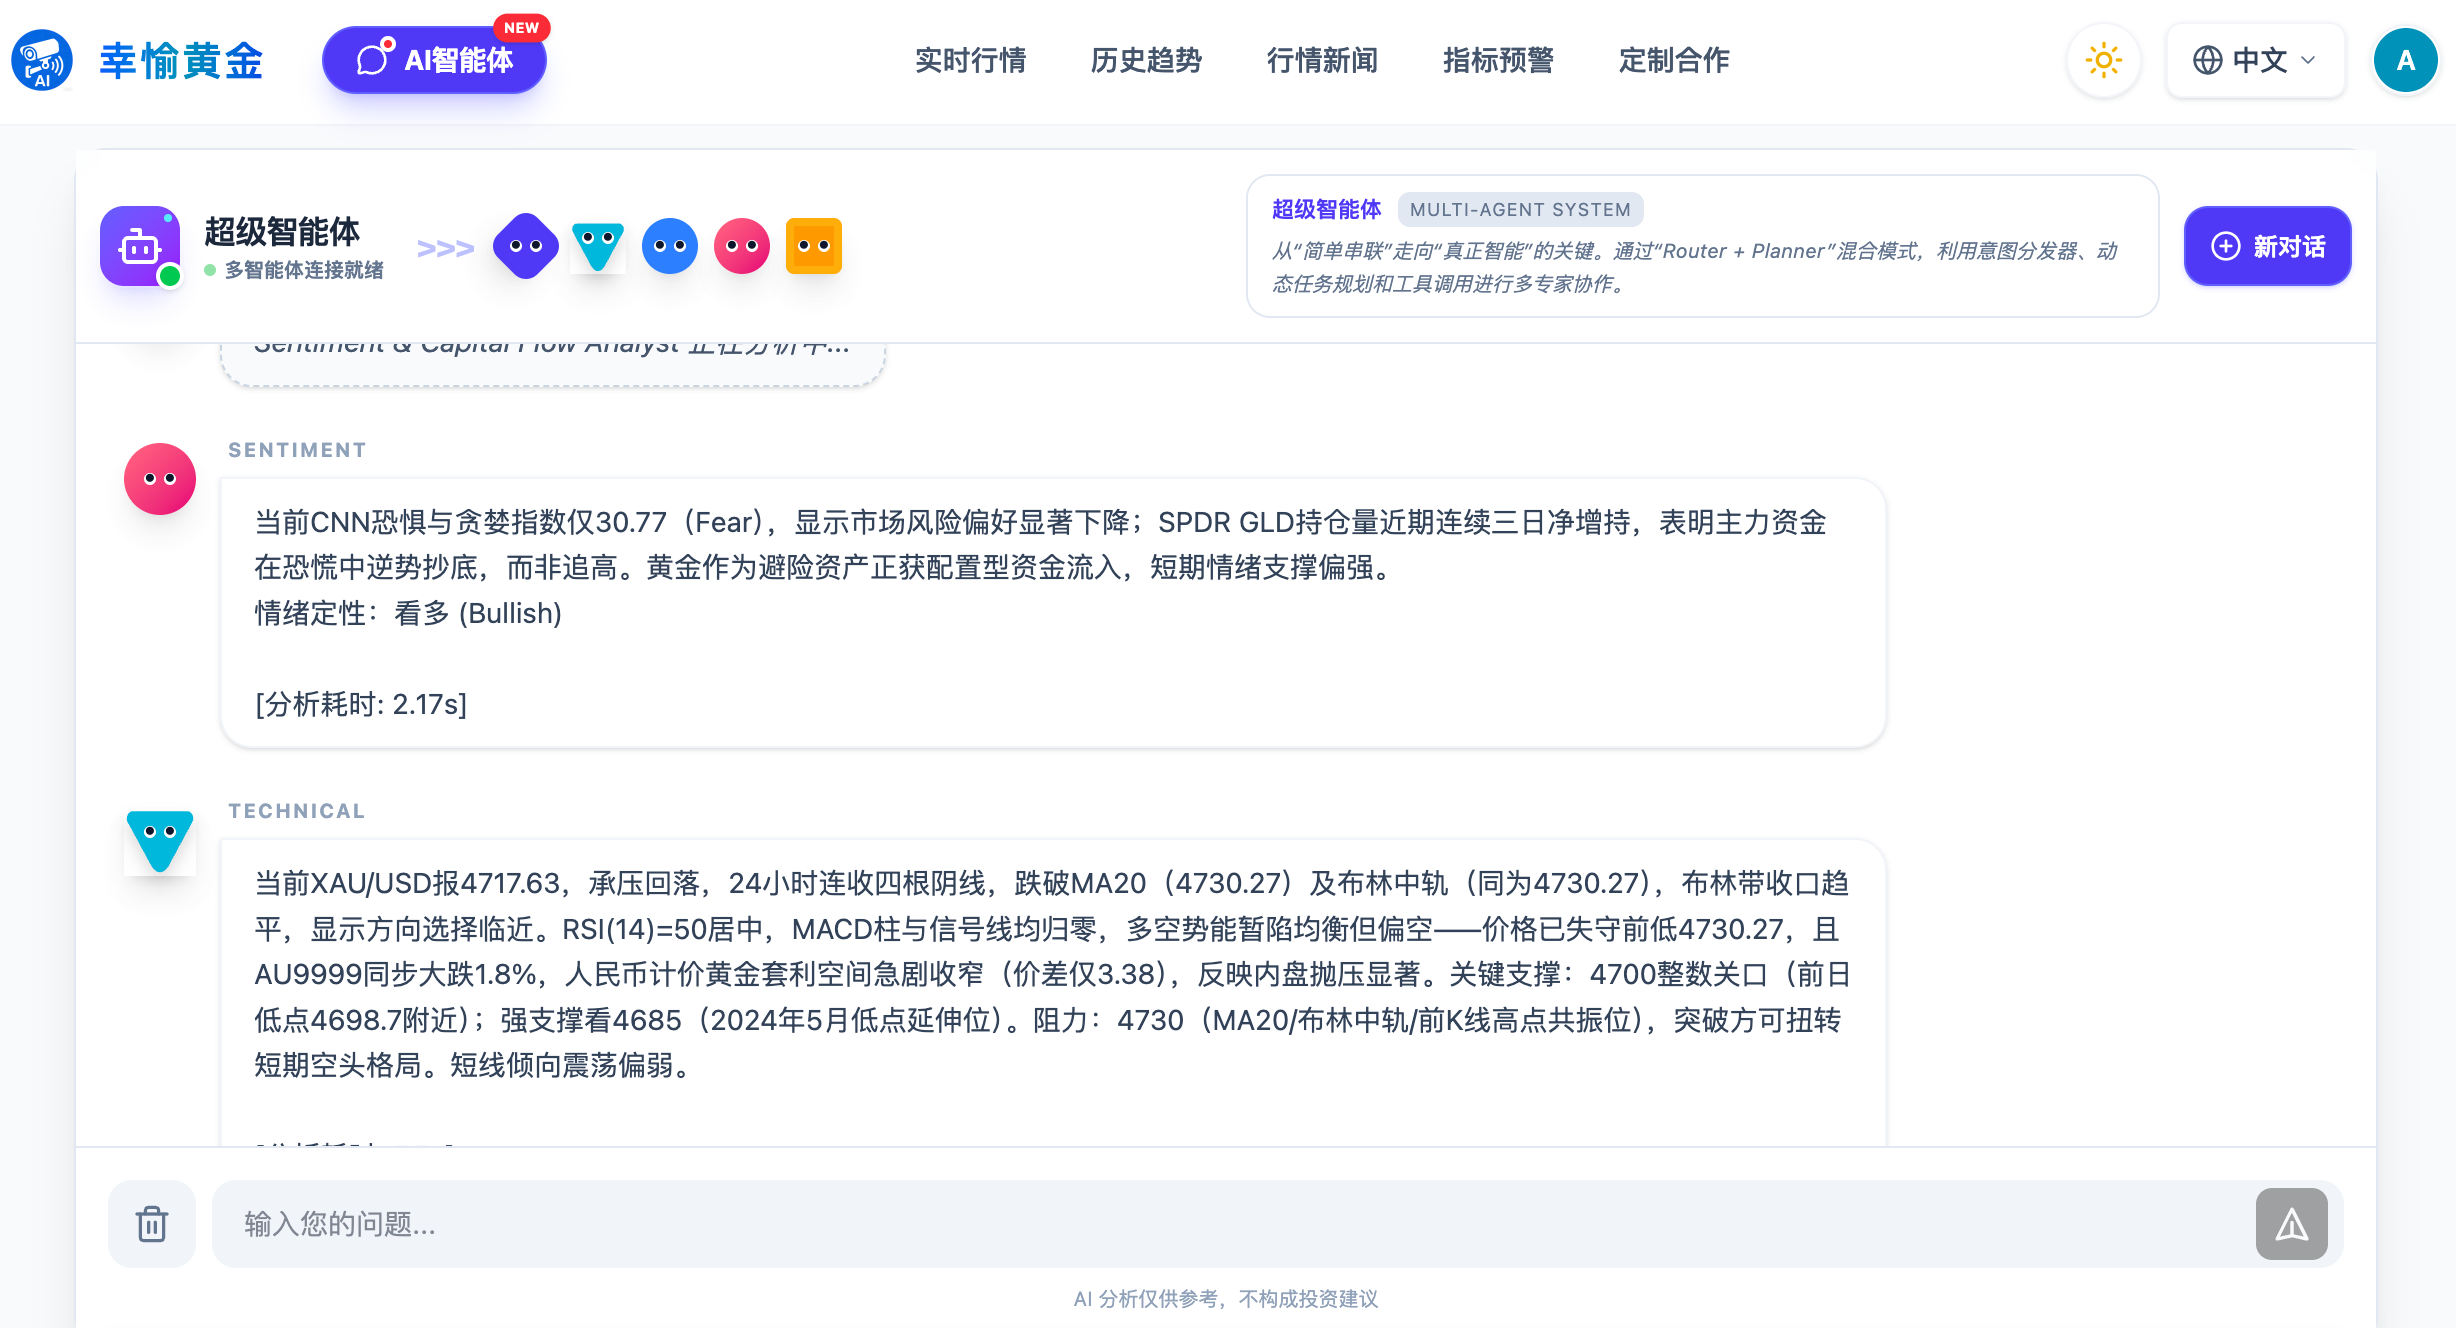Click the 定制合作 navigation link

coord(1674,60)
